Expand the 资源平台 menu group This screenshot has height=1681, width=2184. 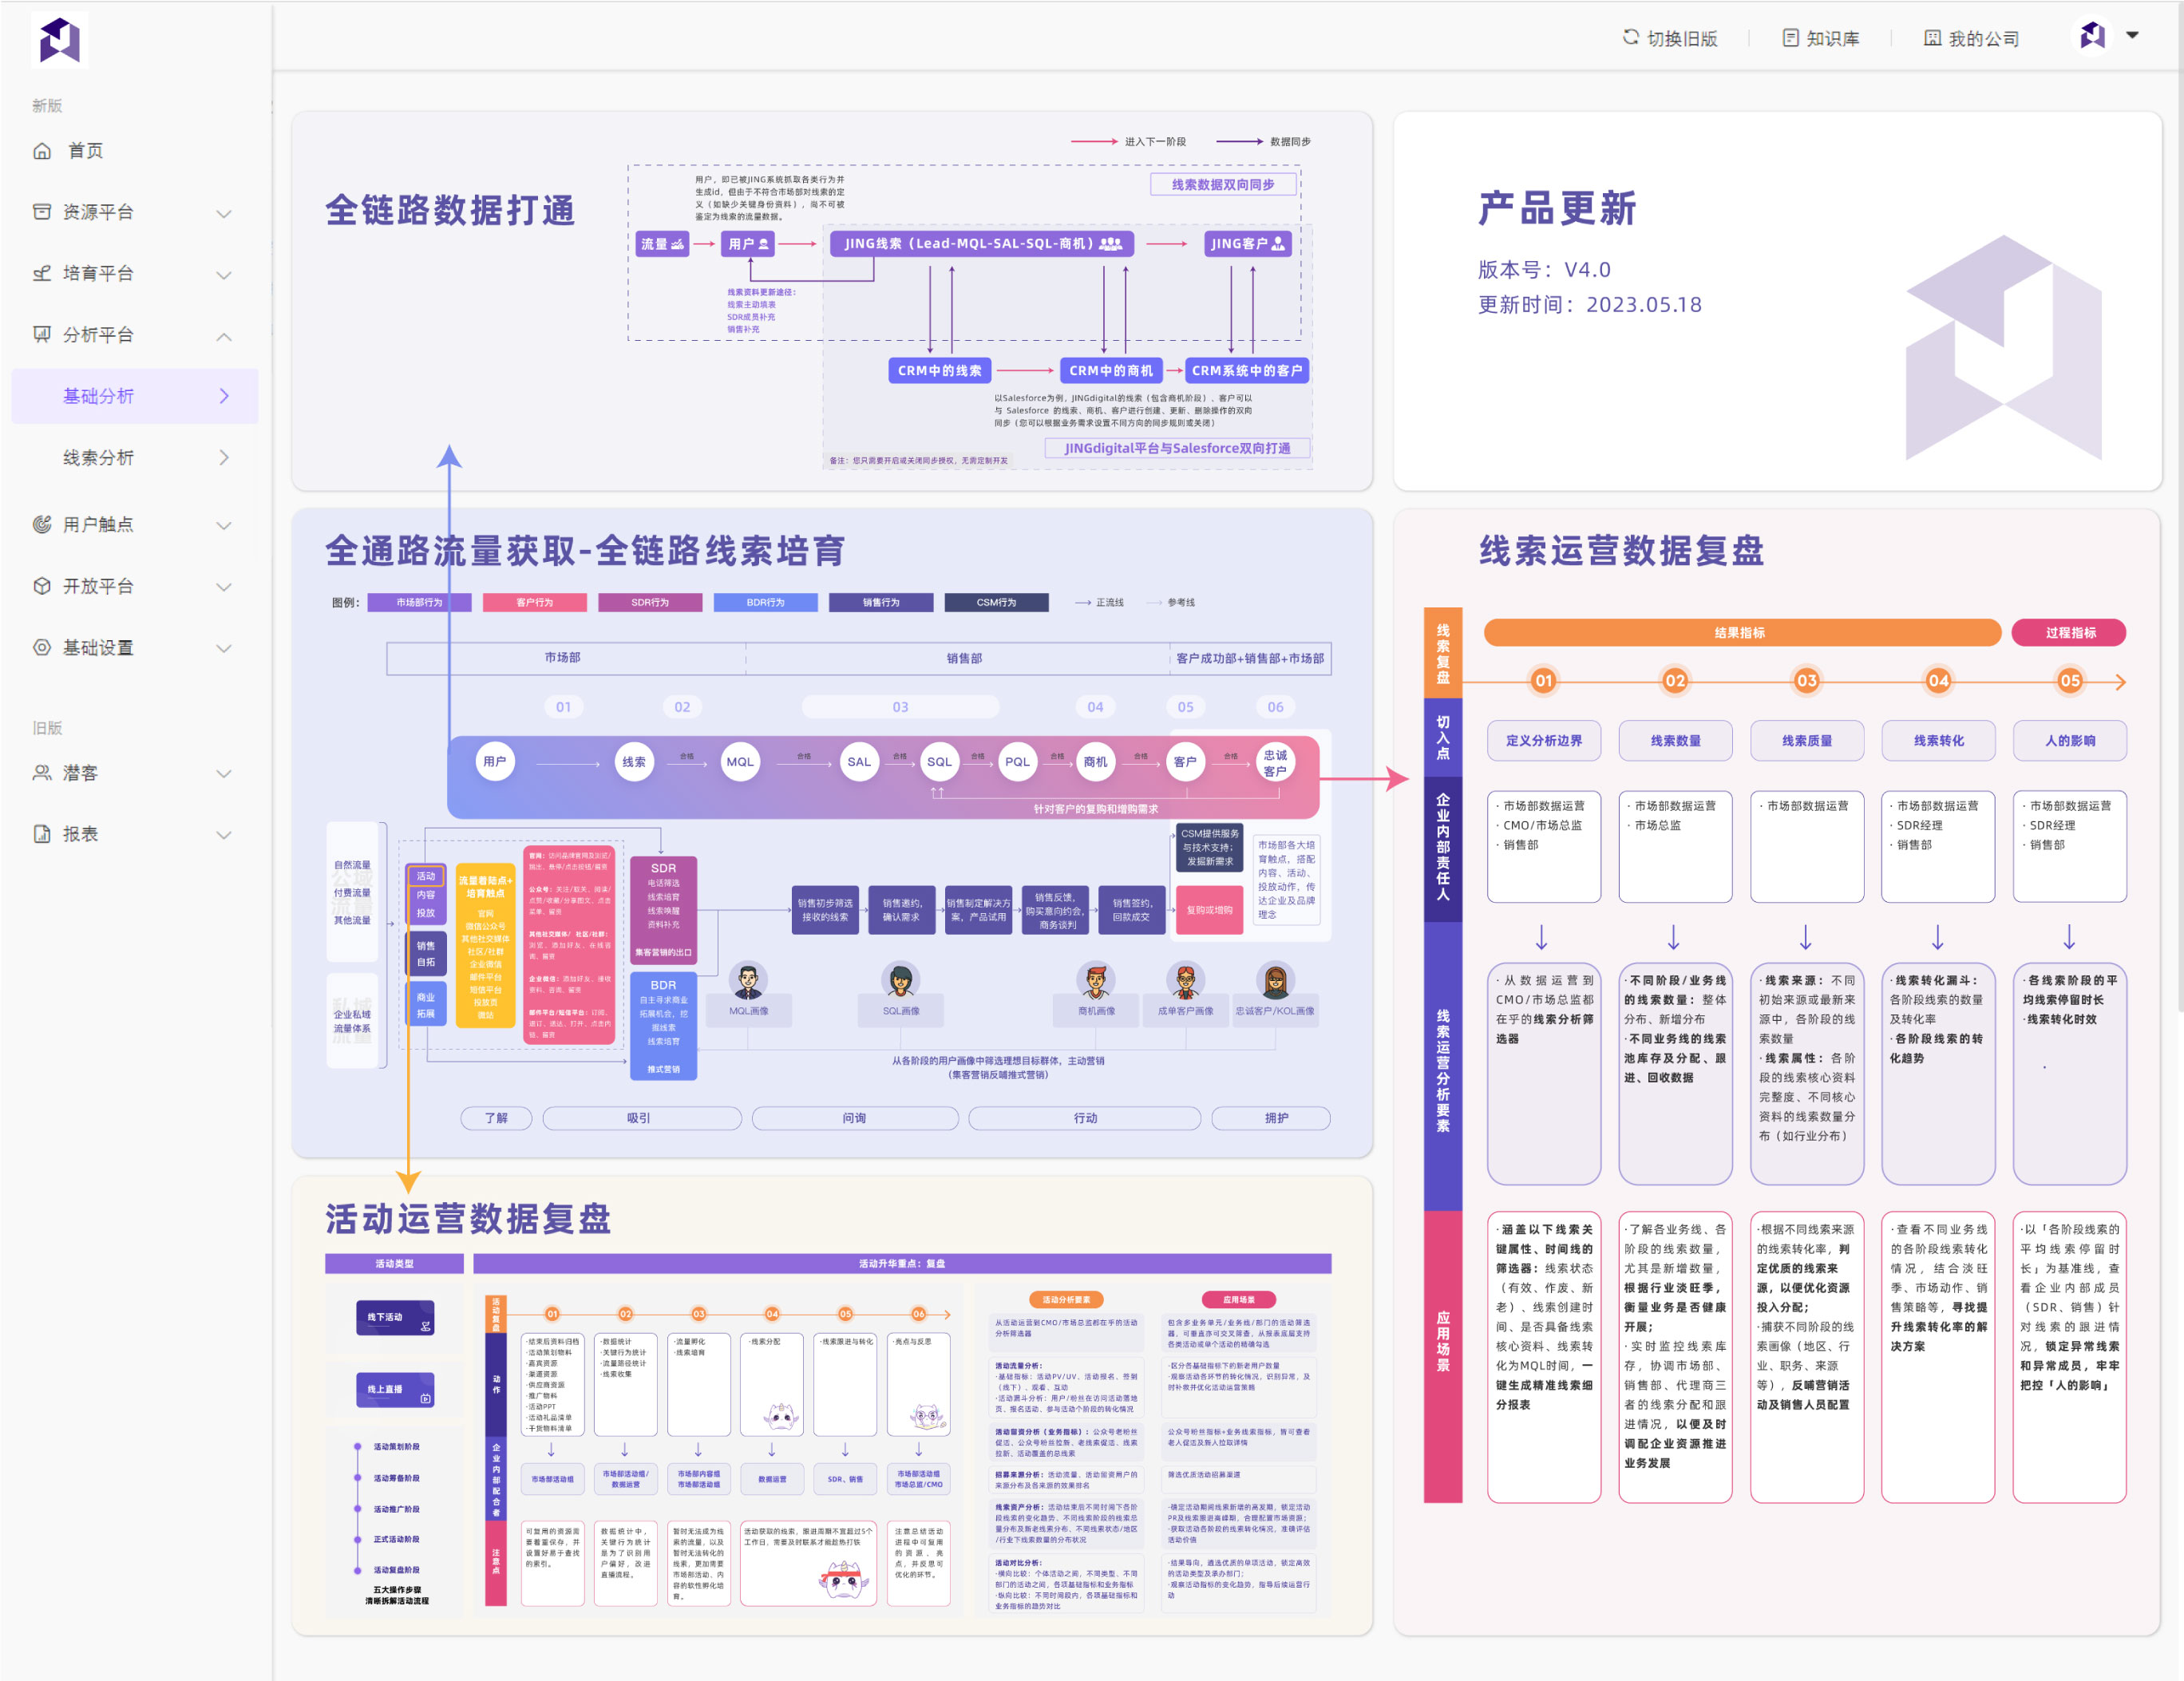[x=225, y=212]
